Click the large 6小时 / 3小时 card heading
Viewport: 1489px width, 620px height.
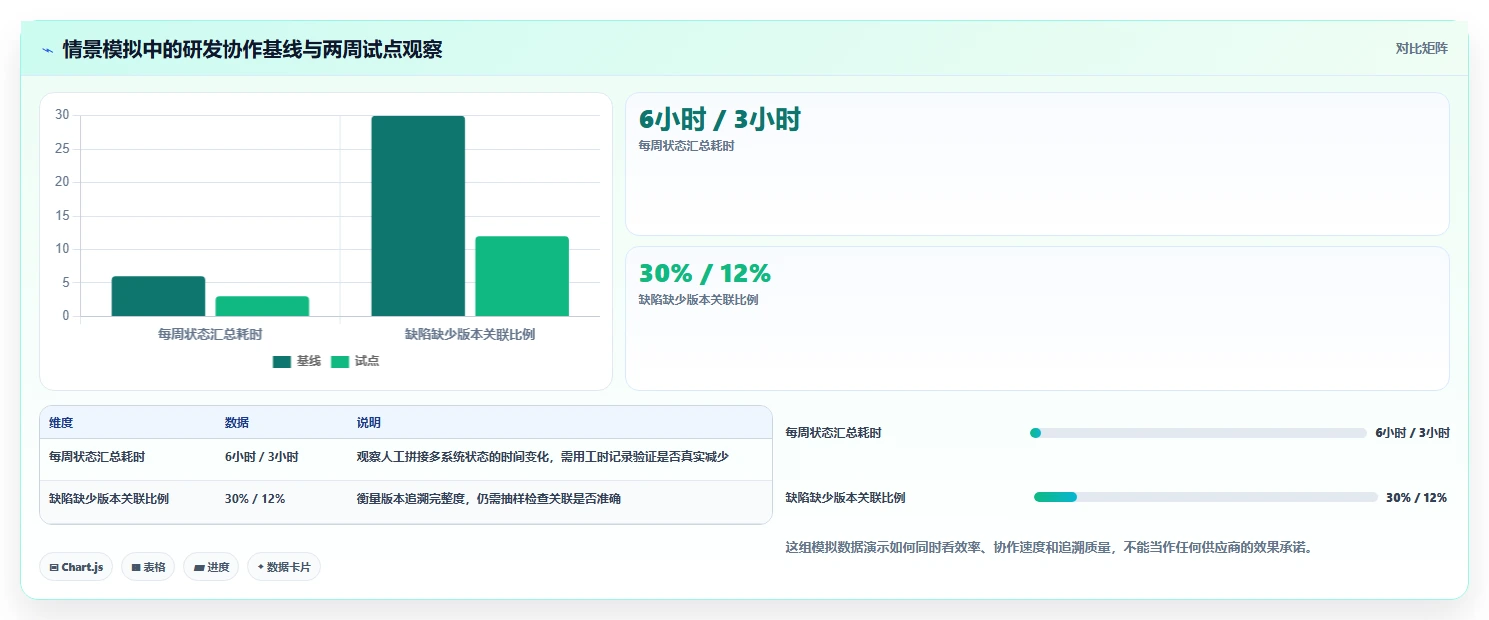[720, 120]
